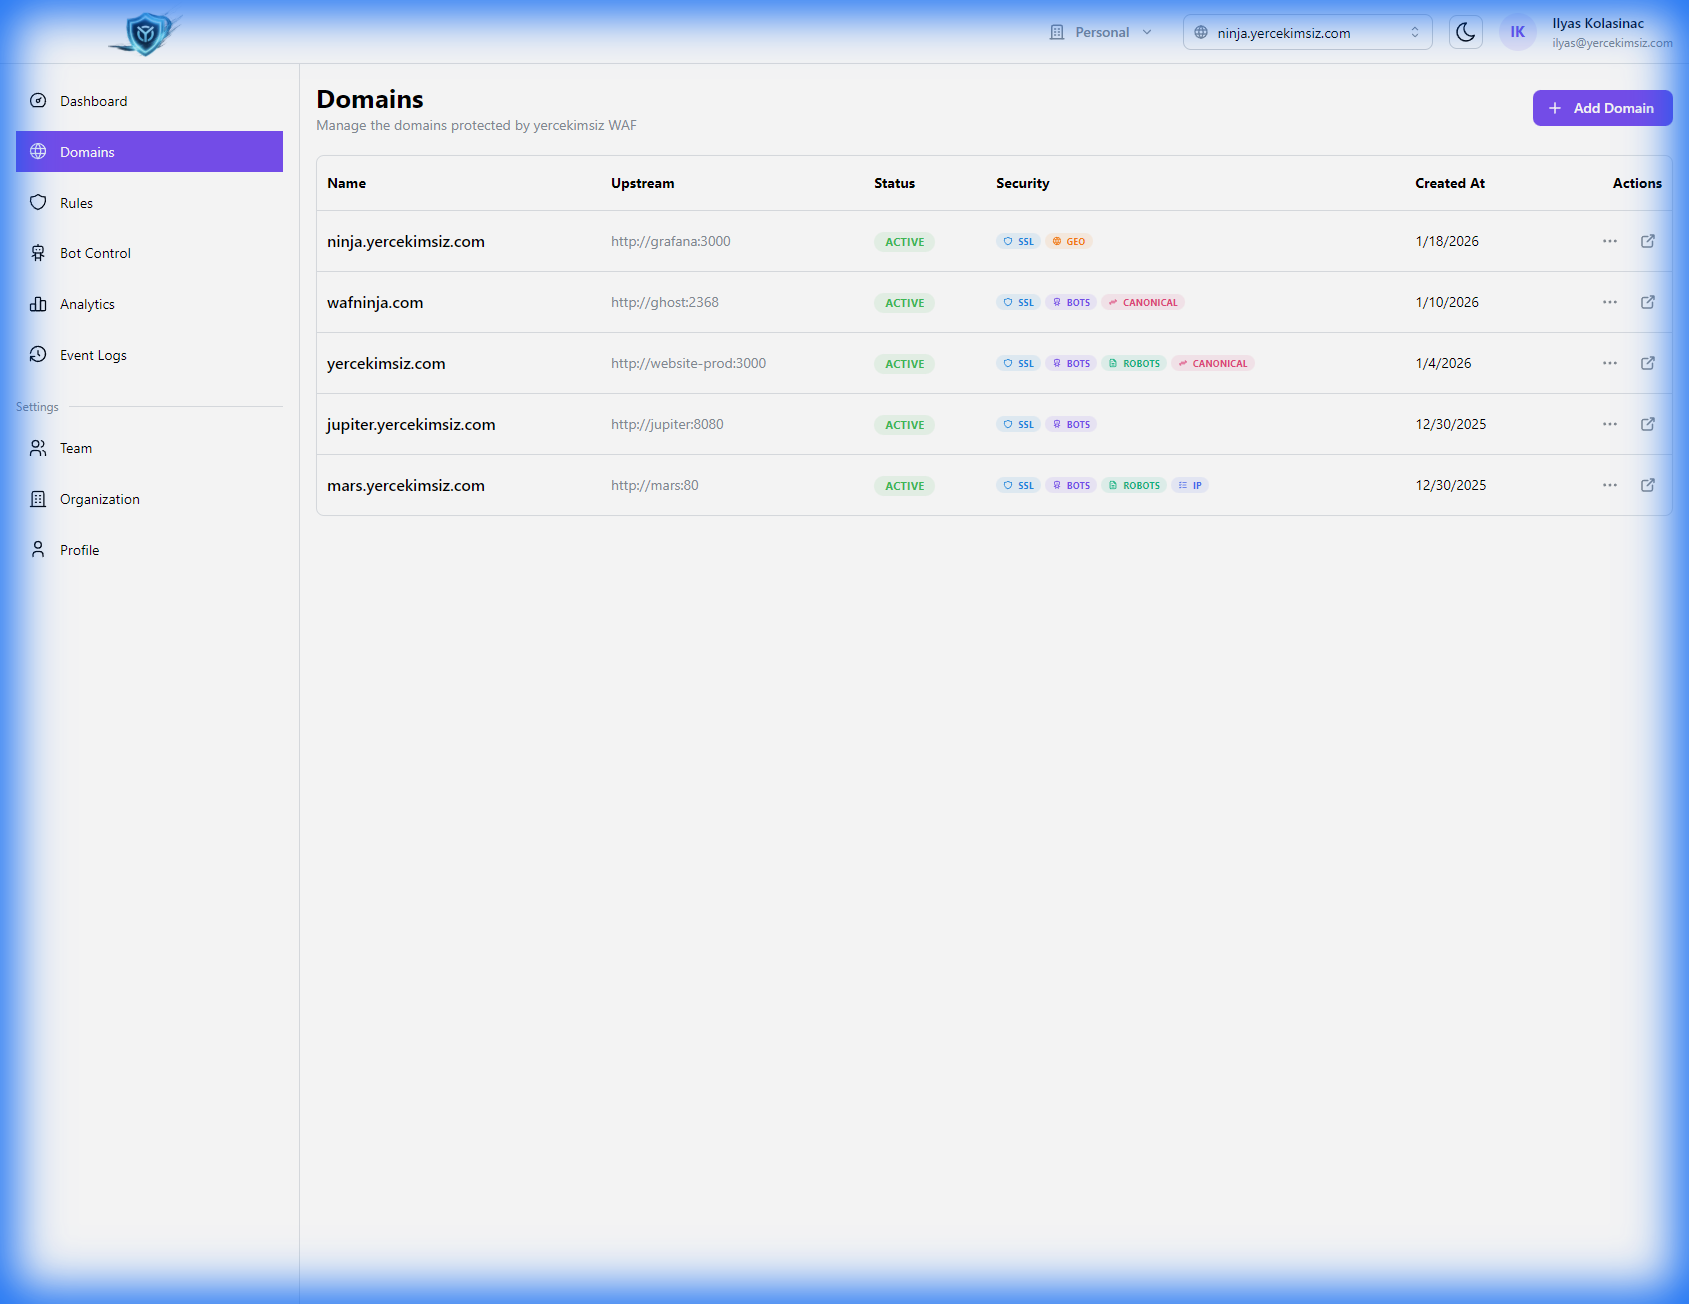The width and height of the screenshot is (1689, 1304).
Task: Click upstream http://mars:80
Action: [x=655, y=485]
